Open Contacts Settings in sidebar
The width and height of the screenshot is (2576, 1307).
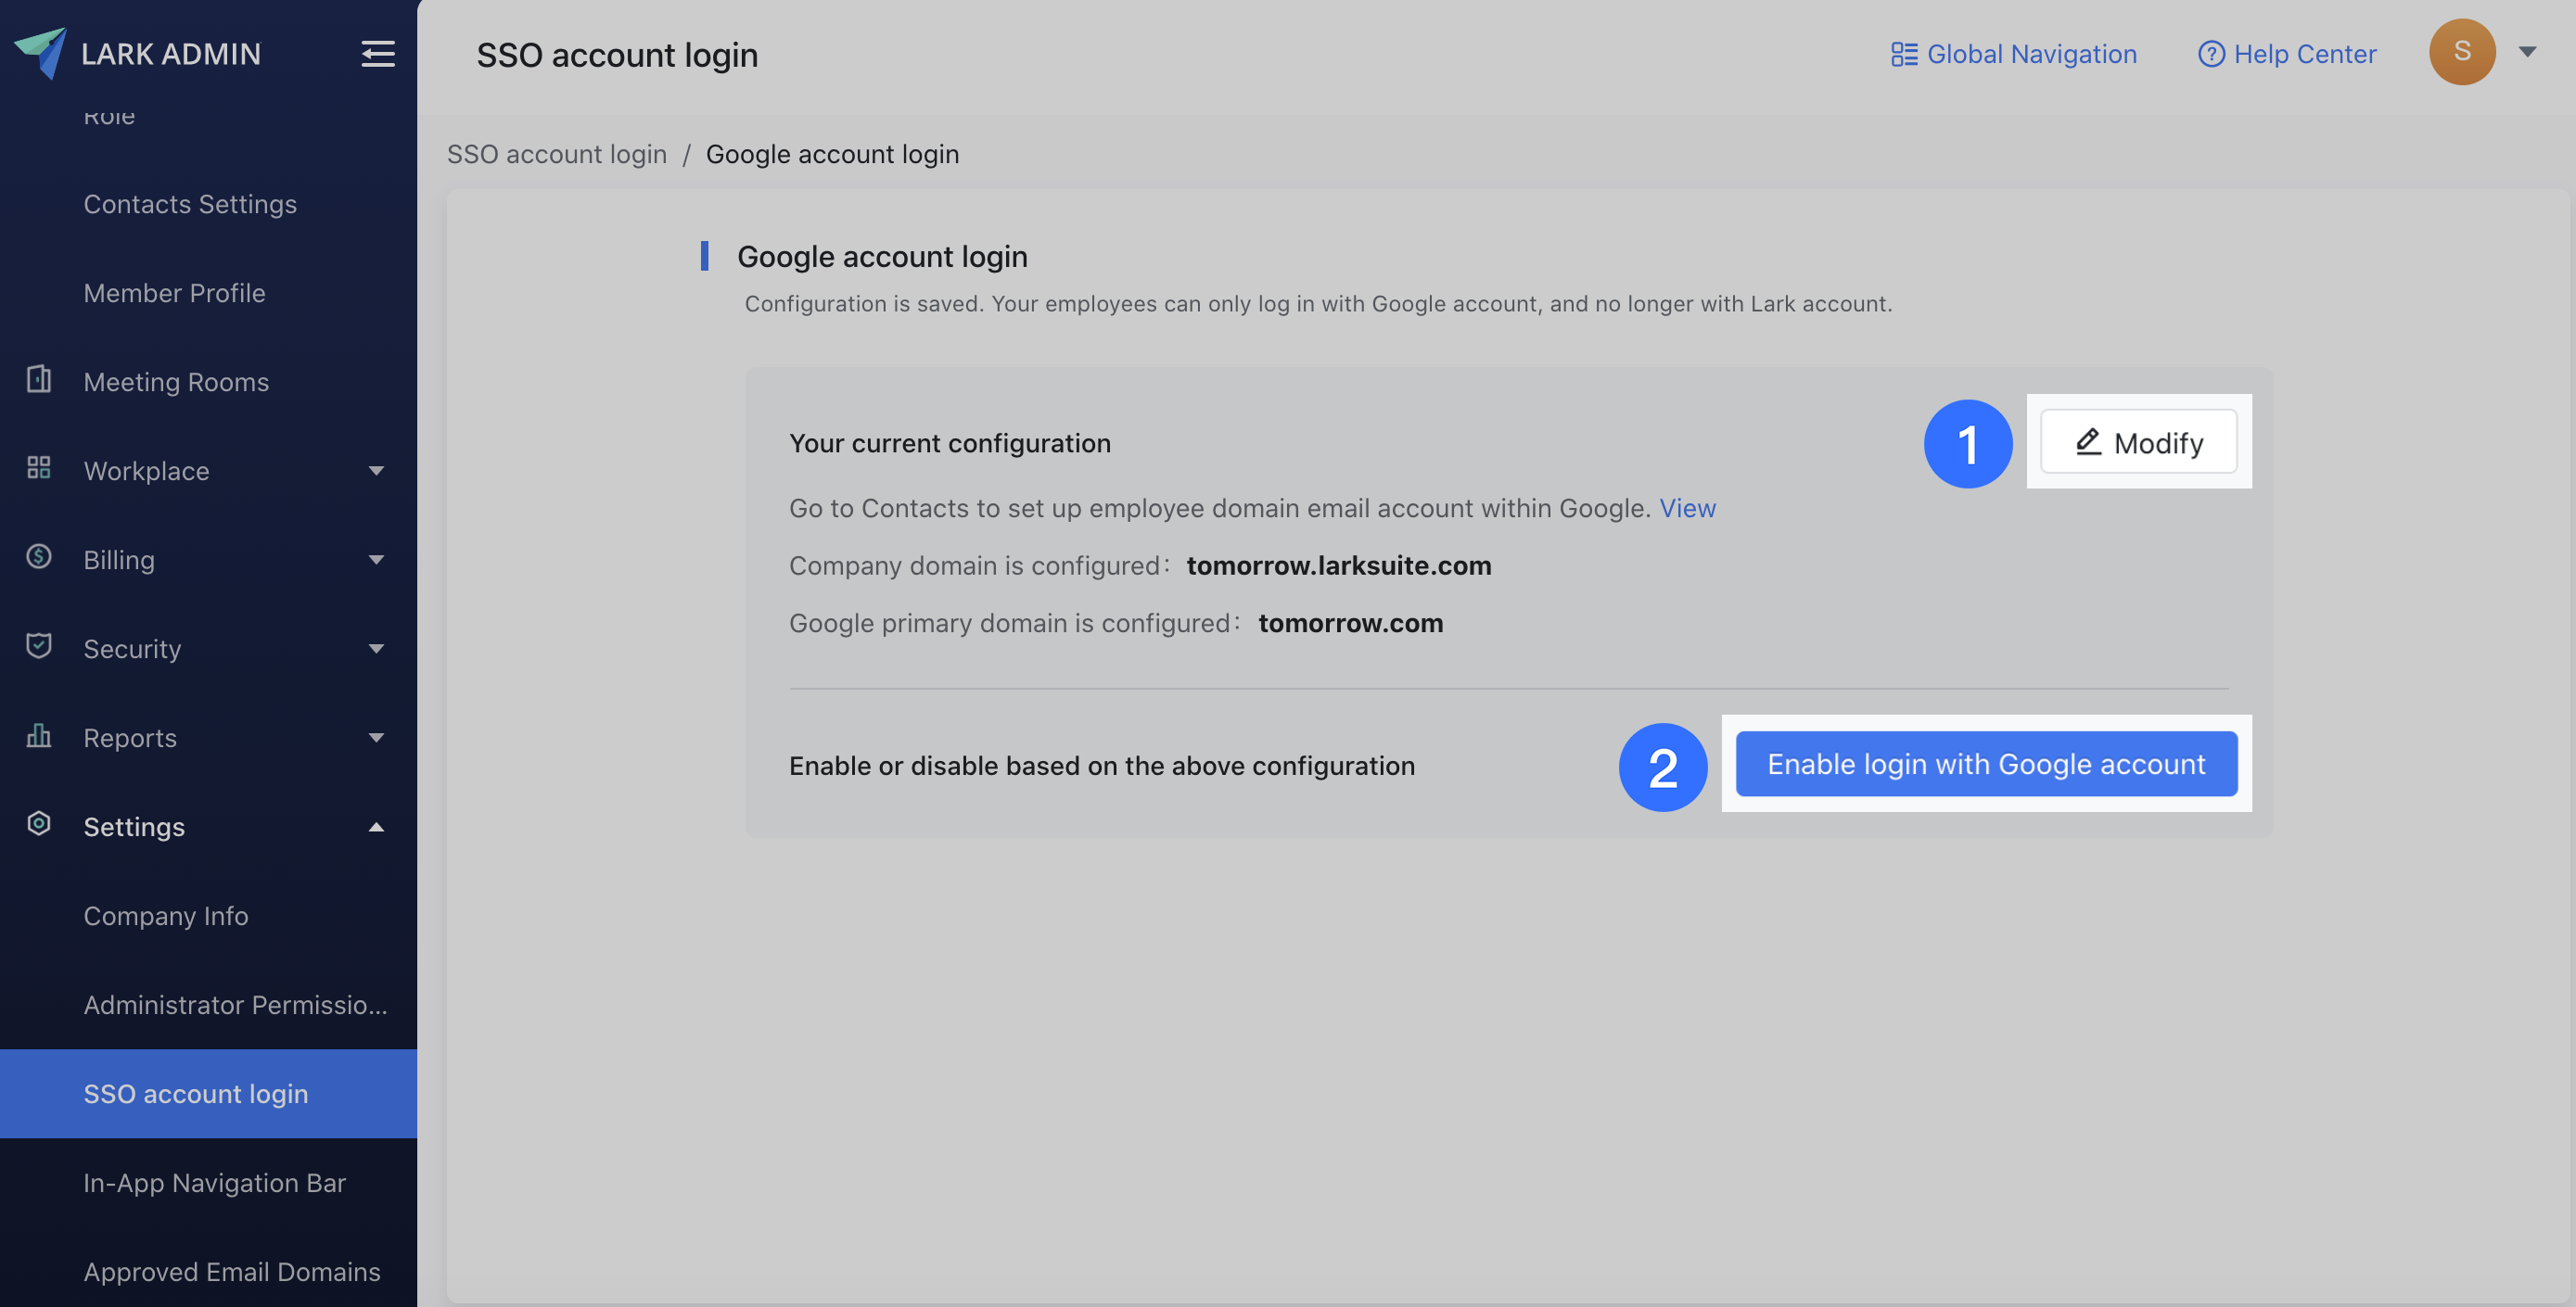pos(190,204)
